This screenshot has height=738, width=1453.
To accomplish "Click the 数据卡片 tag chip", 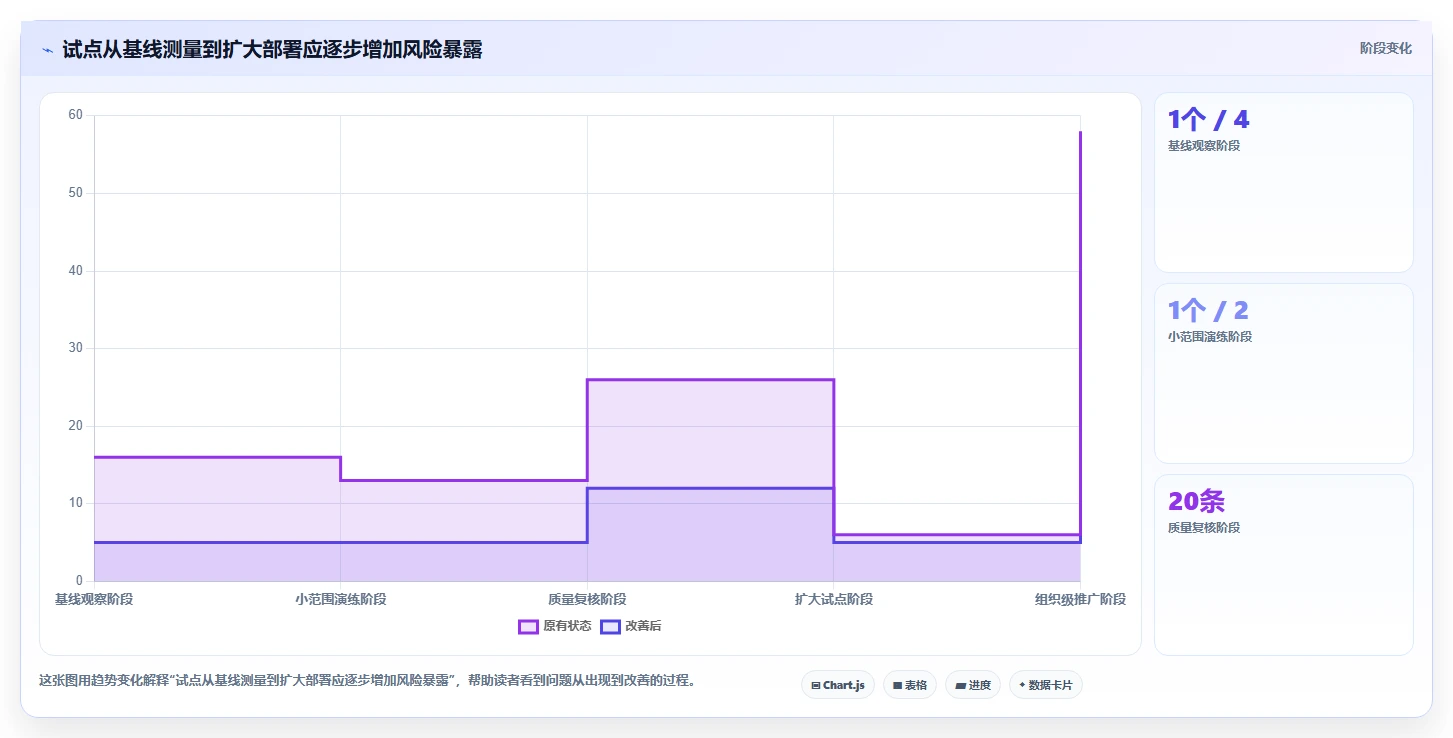I will tap(1045, 685).
